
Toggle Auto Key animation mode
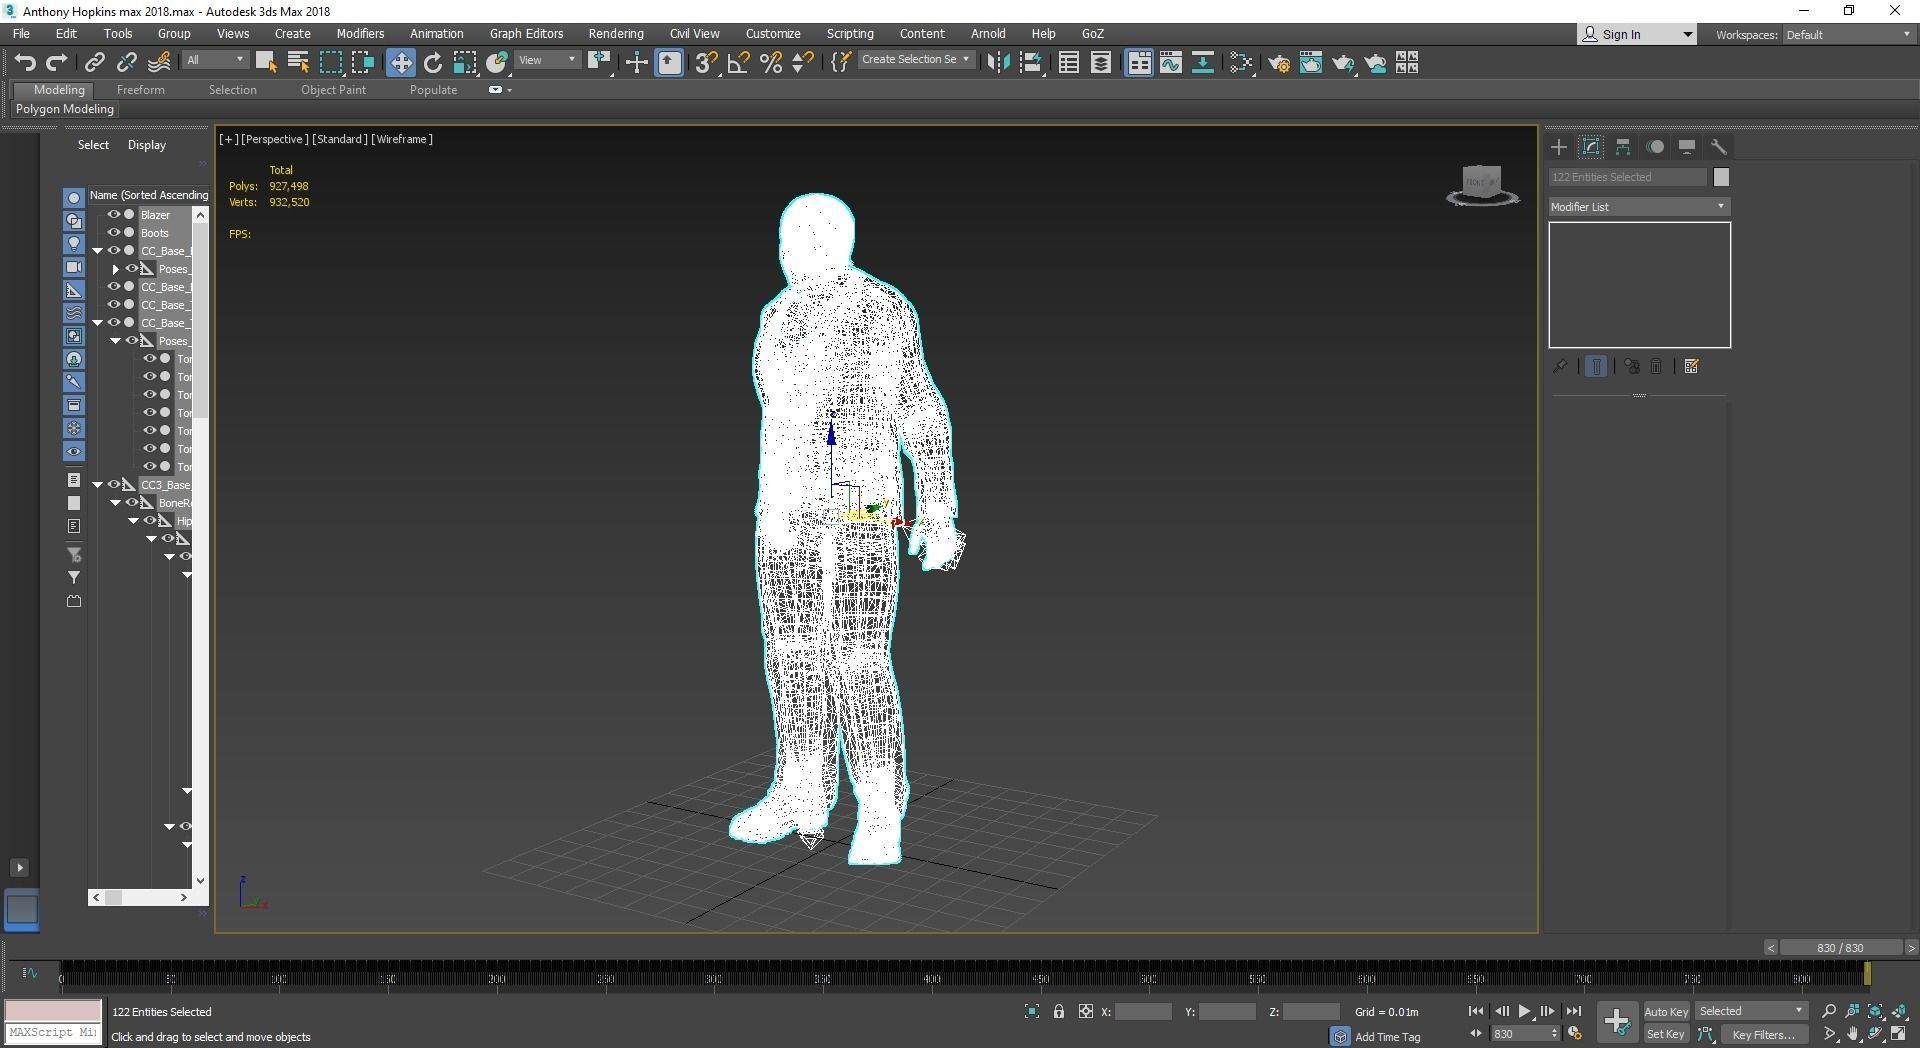[1665, 1012]
